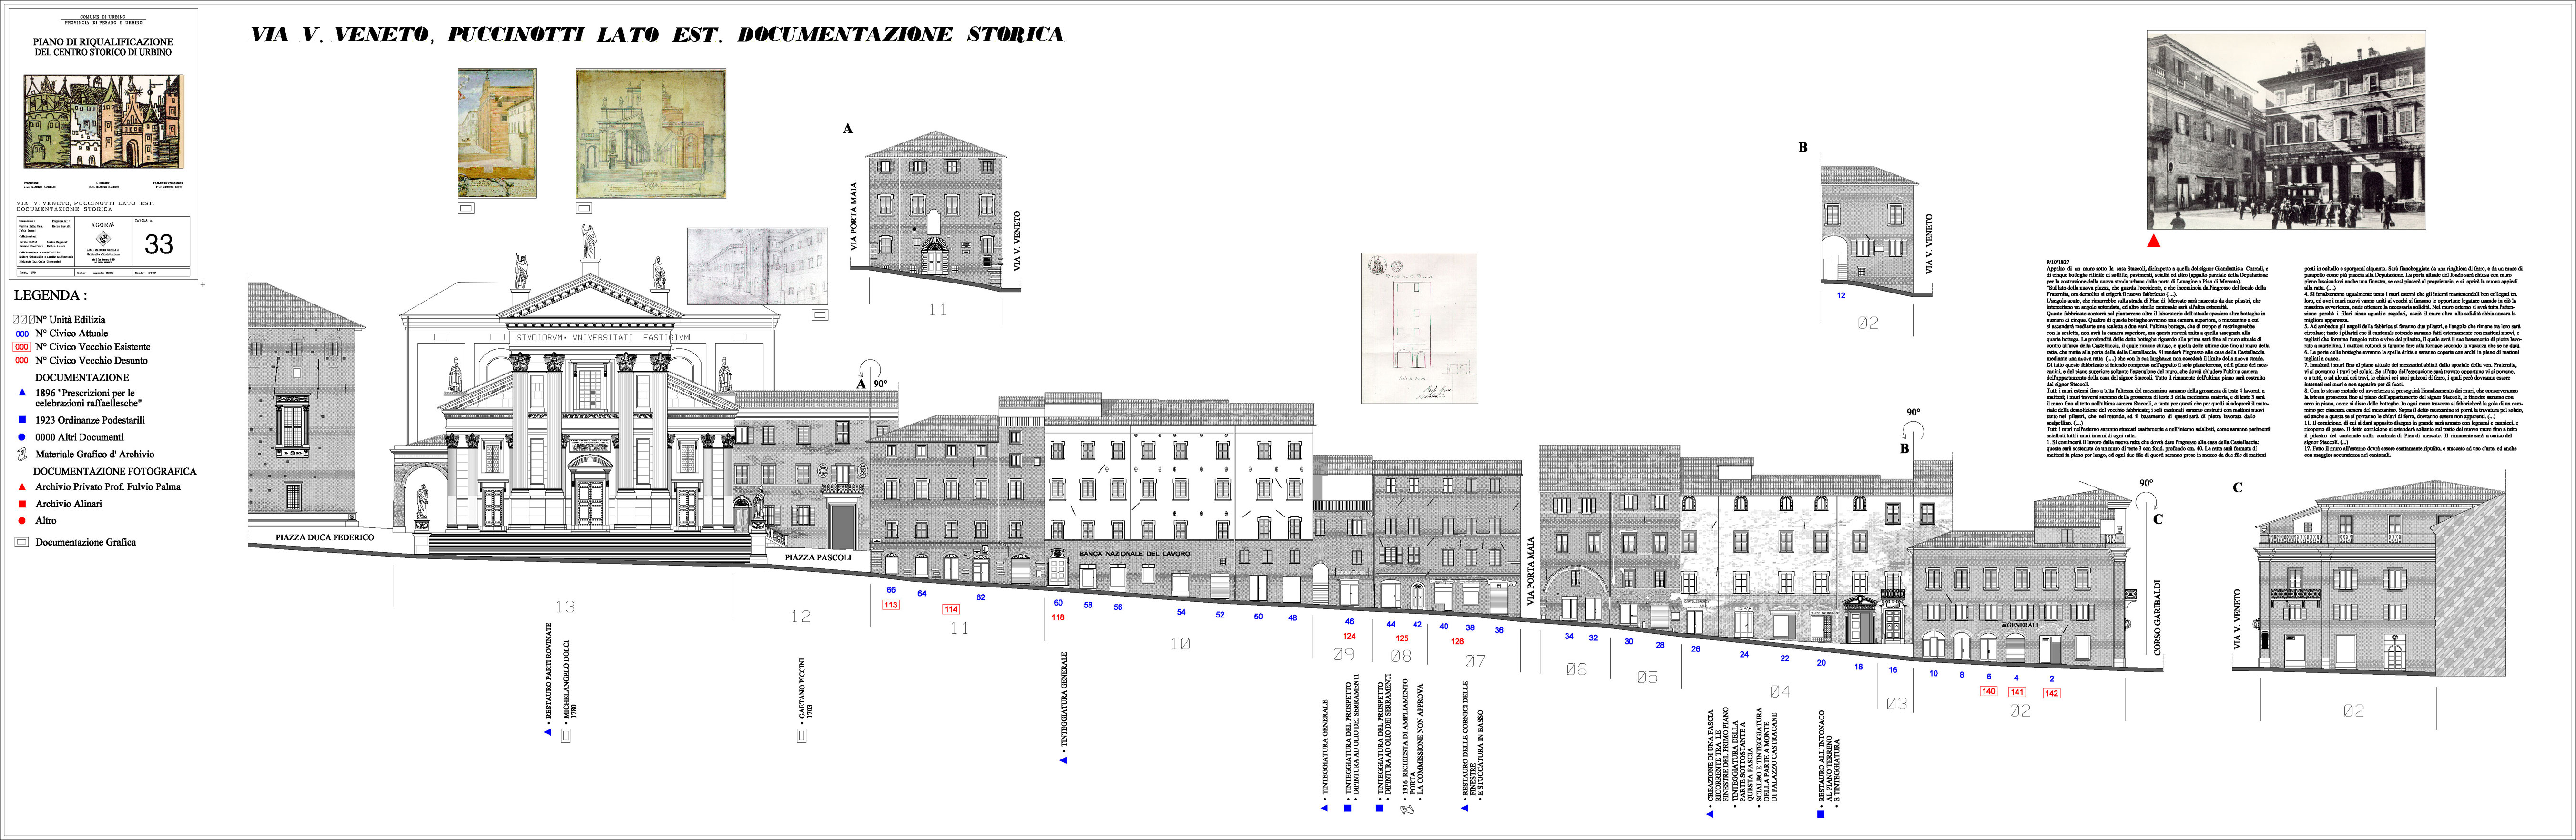The width and height of the screenshot is (2576, 840).
Task: Click the old civic number box 140
Action: [x=1988, y=691]
